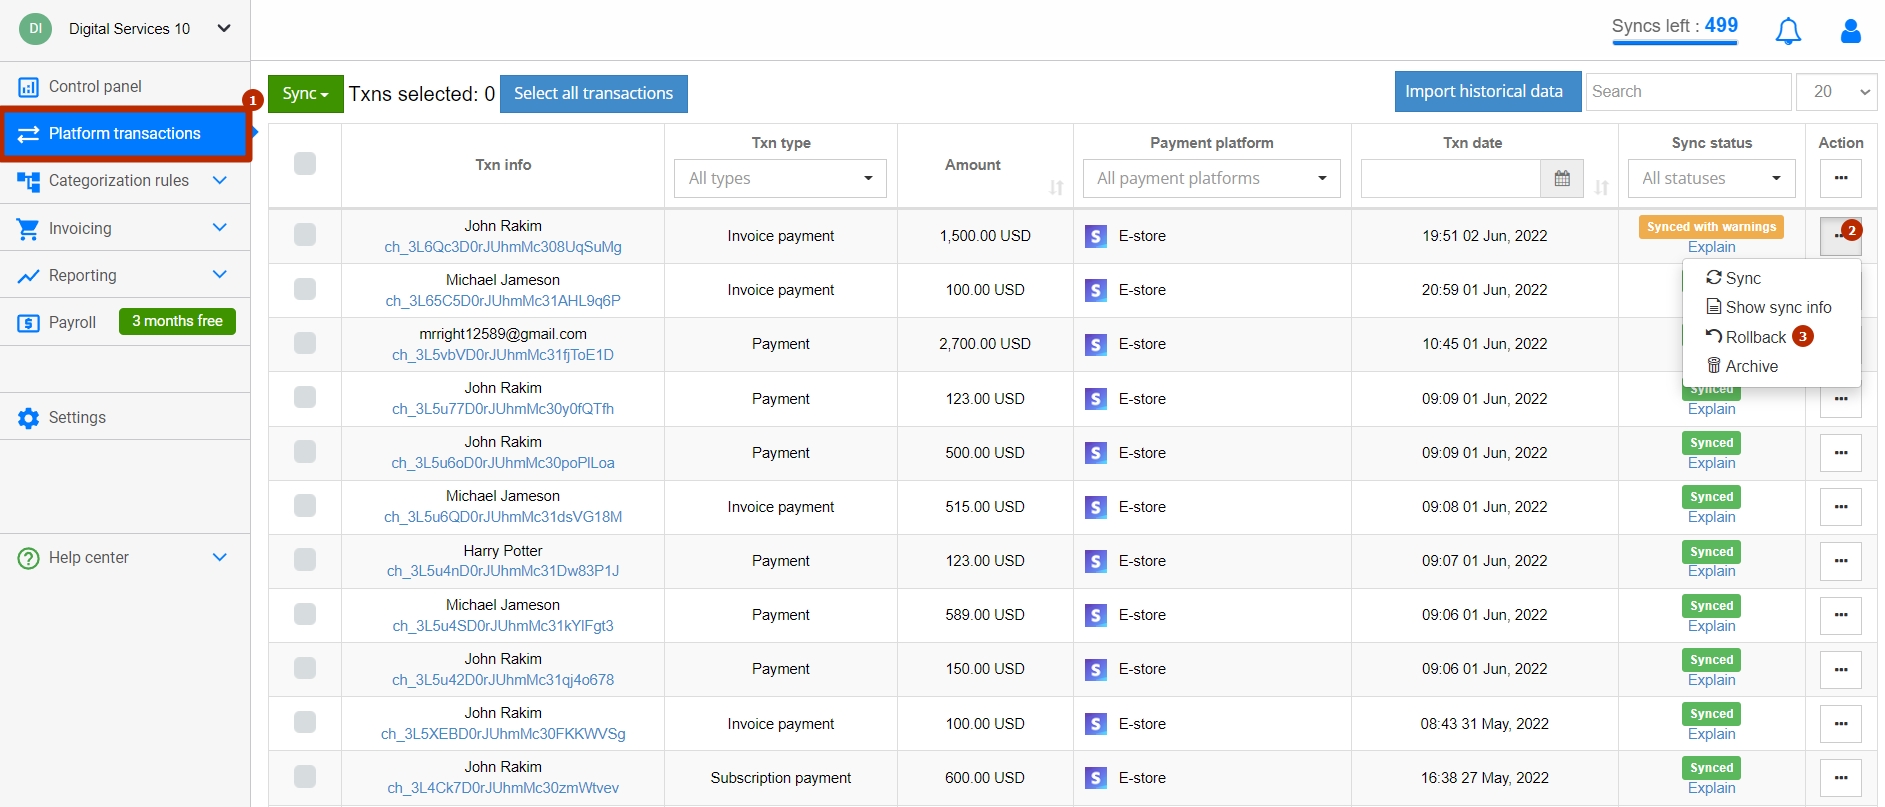The width and height of the screenshot is (1885, 807).
Task: Click the E-store icon in the Harry Potter row
Action: tap(1096, 562)
